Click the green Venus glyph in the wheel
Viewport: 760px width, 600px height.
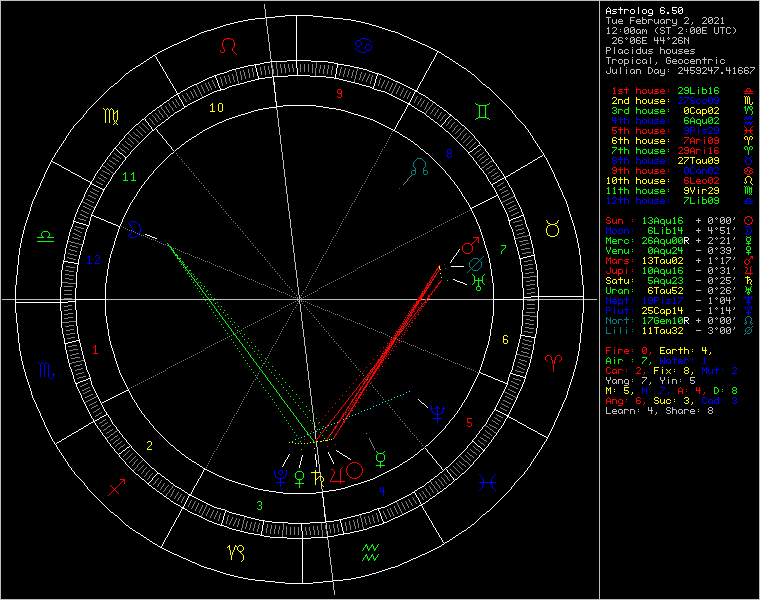(300, 478)
